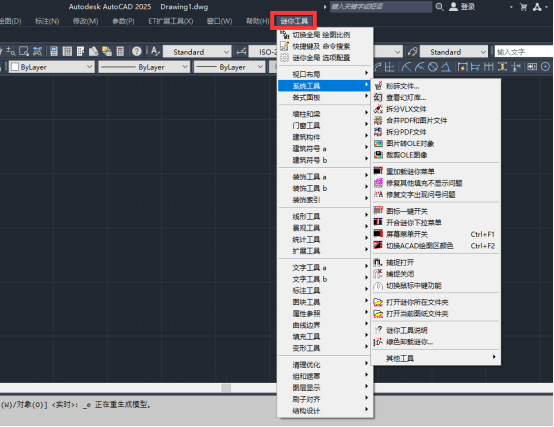Viewport: 554px width, 427px height.
Task: Click the 输入文字 text input field
Action: pos(524,52)
